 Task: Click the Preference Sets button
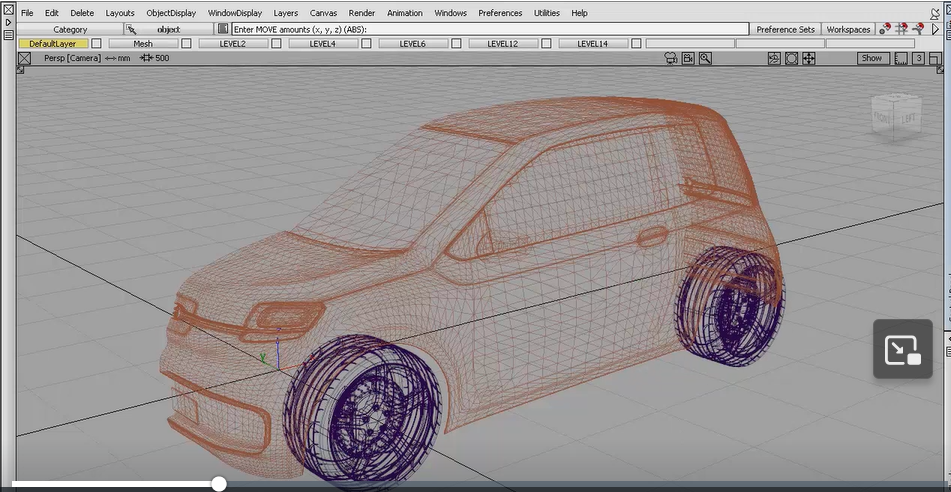coord(785,30)
